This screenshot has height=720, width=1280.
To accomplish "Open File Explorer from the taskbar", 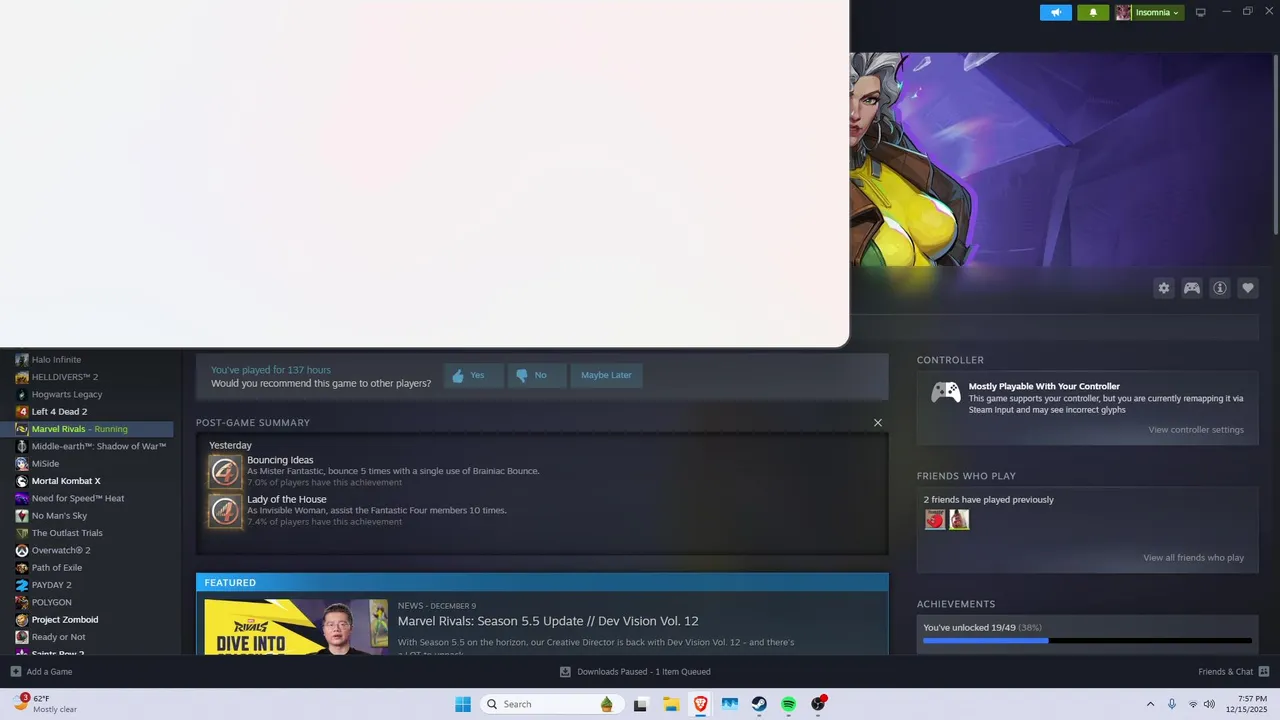I will coord(671,704).
